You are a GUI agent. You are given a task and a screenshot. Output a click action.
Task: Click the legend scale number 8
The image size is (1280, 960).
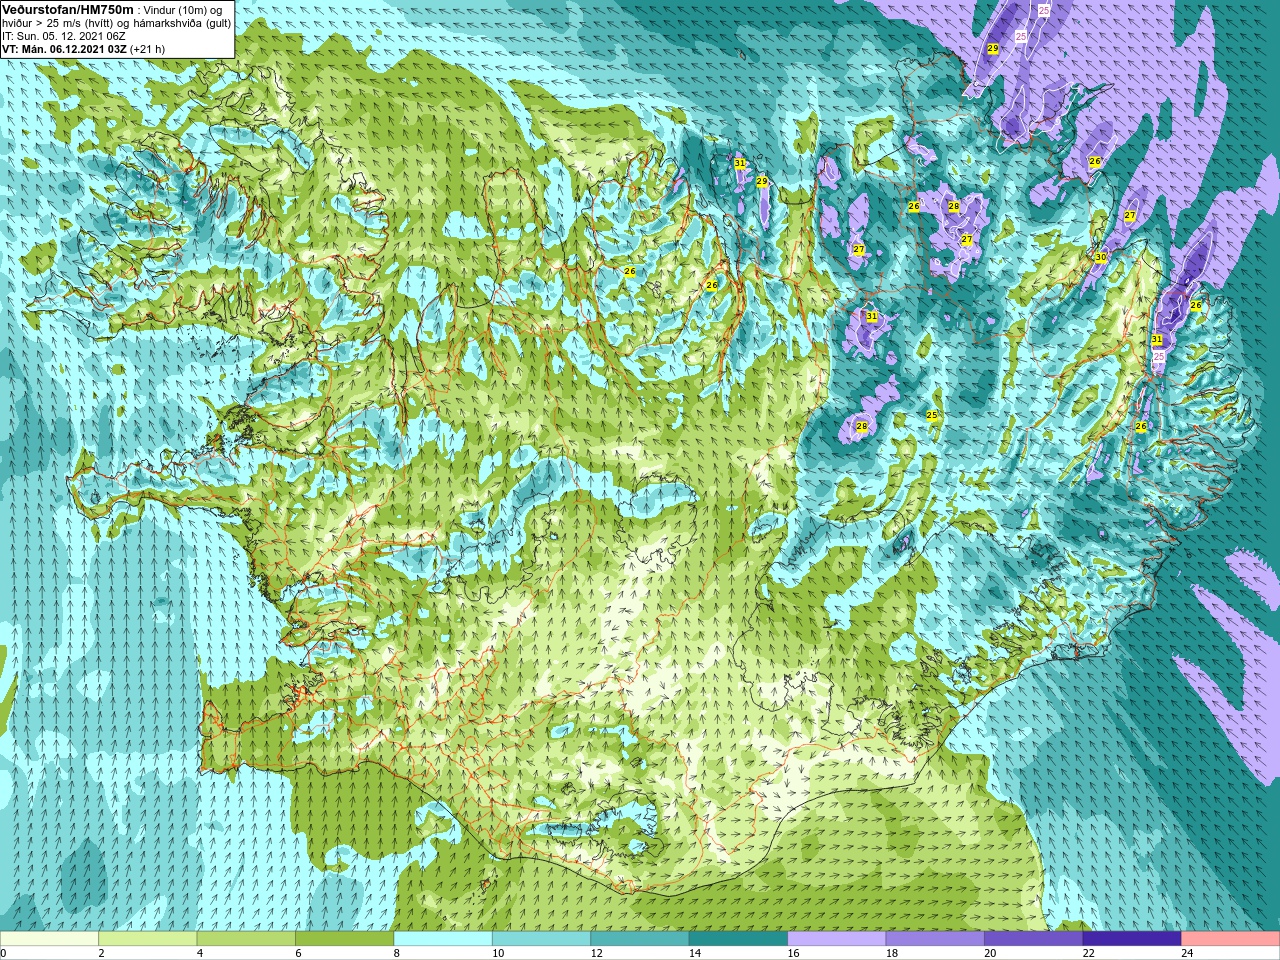tap(397, 953)
